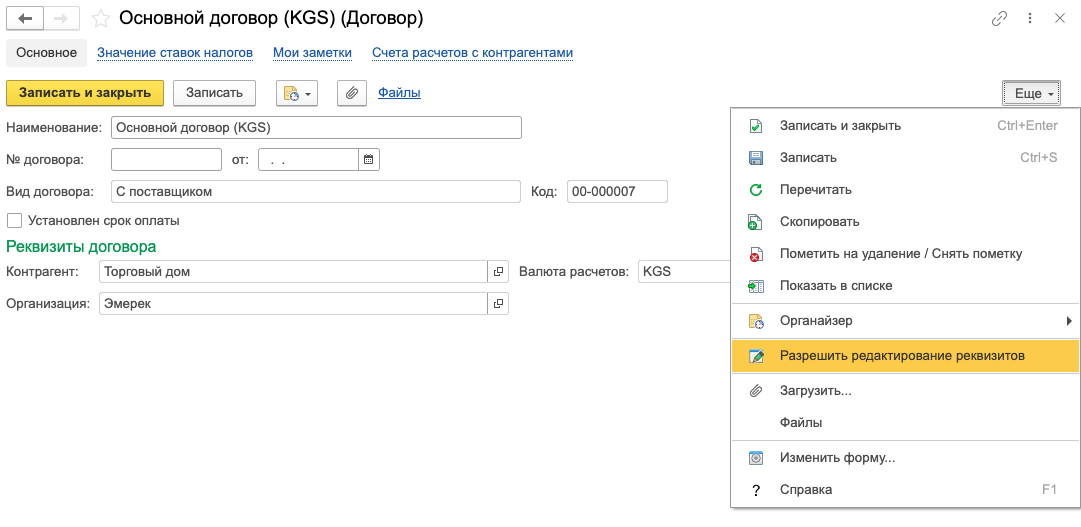Go forward with the right arrow button
This screenshot has width=1081, height=527.
62,19
